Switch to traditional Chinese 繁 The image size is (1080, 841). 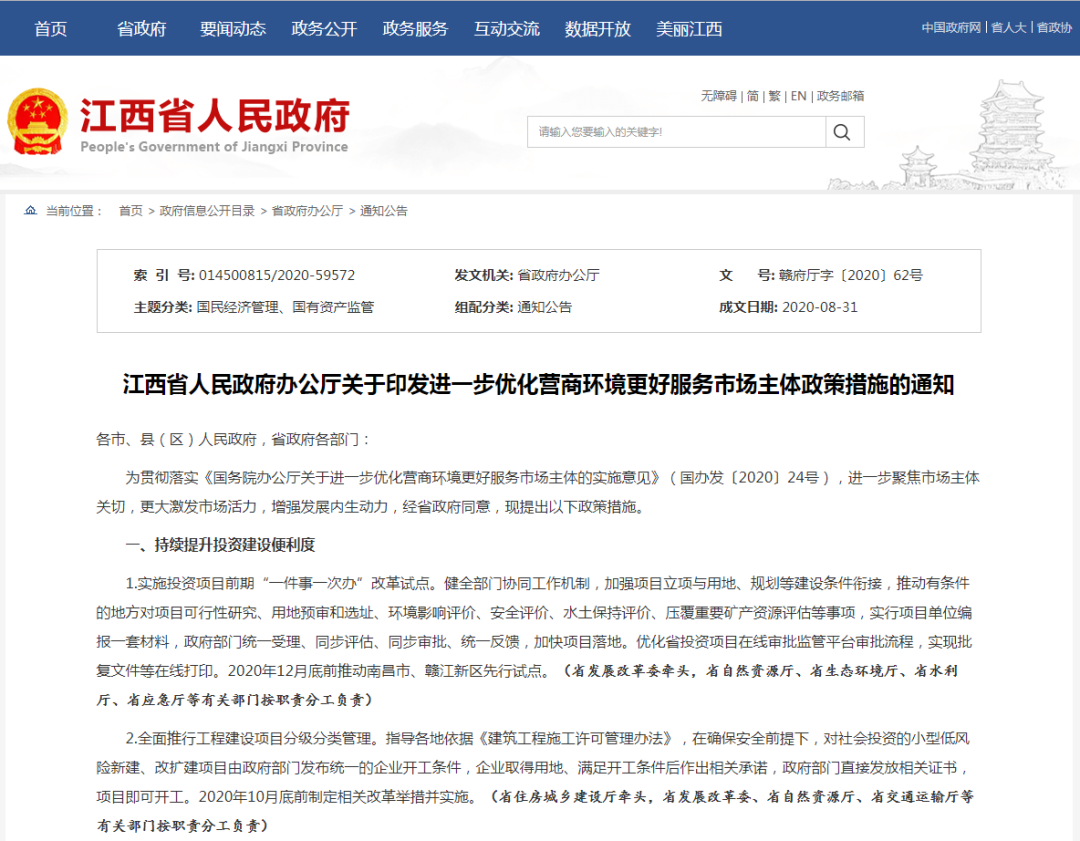coord(774,96)
